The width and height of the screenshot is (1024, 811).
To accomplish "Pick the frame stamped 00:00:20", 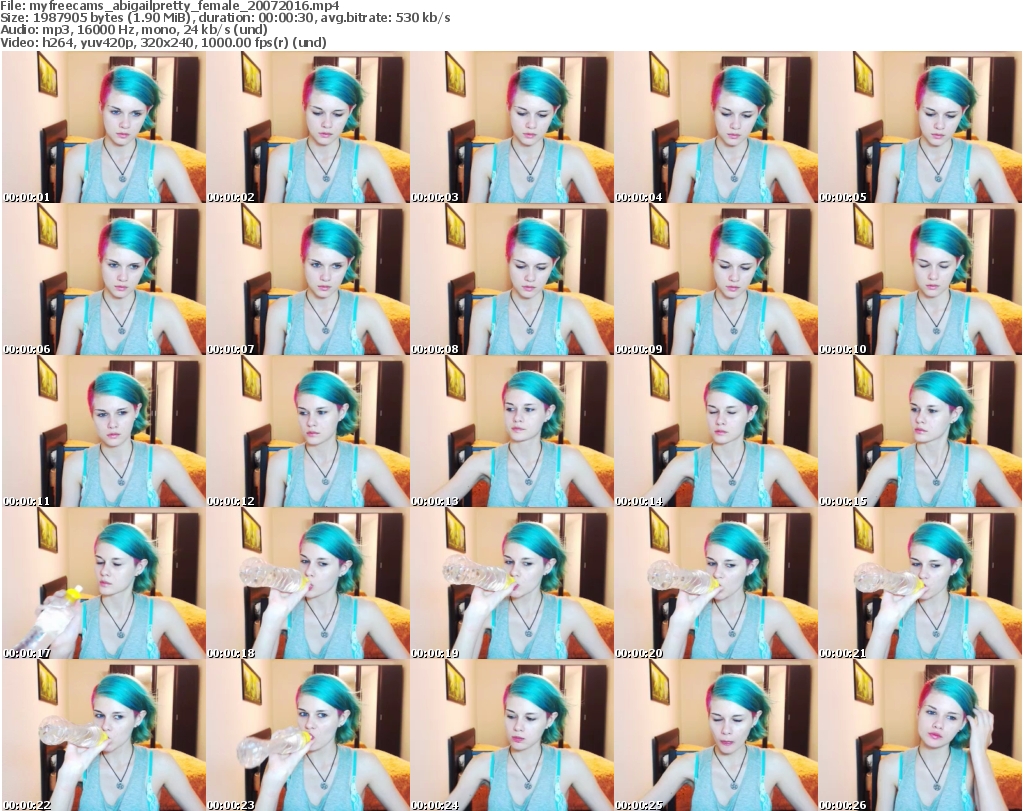I will point(716,584).
